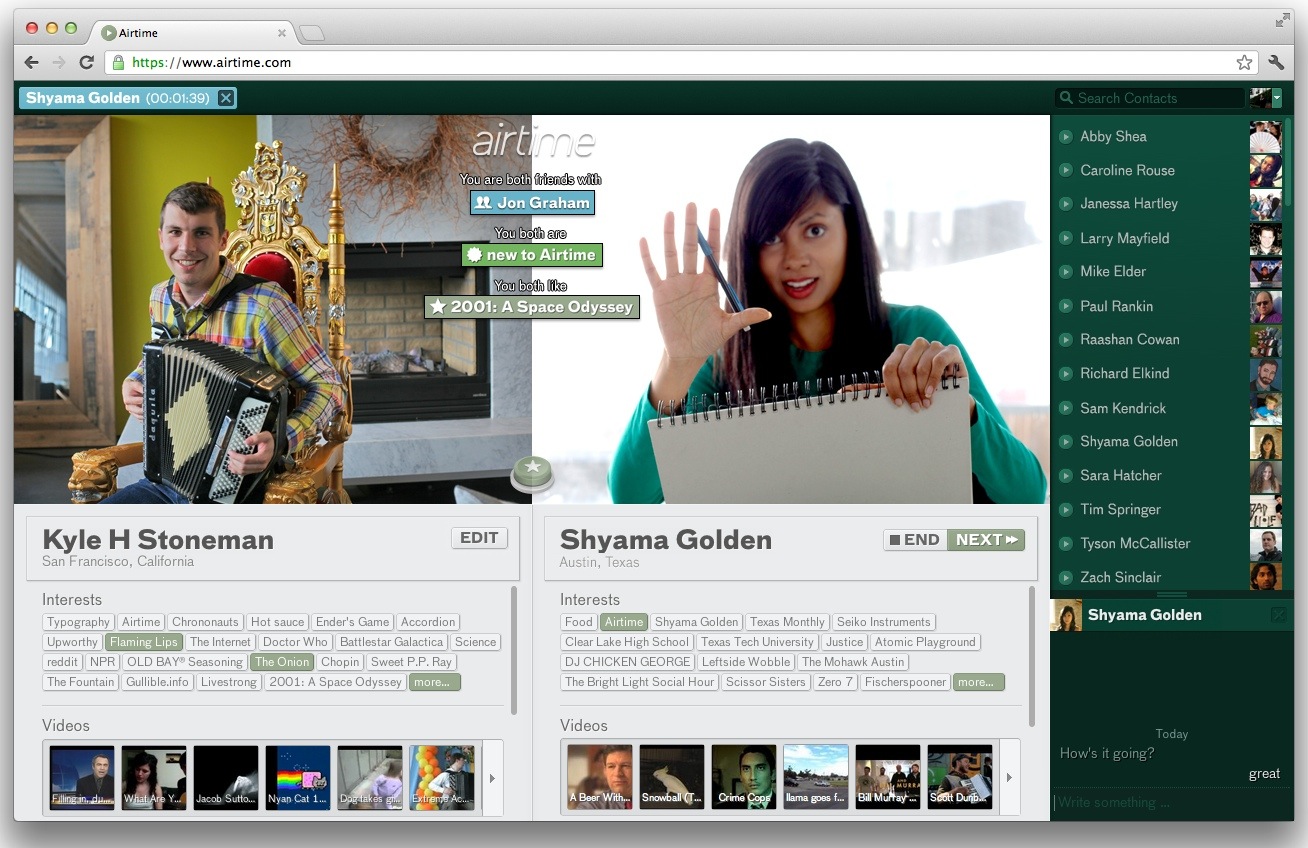Click the browser forward arrow
Image resolution: width=1308 pixels, height=848 pixels.
click(58, 62)
